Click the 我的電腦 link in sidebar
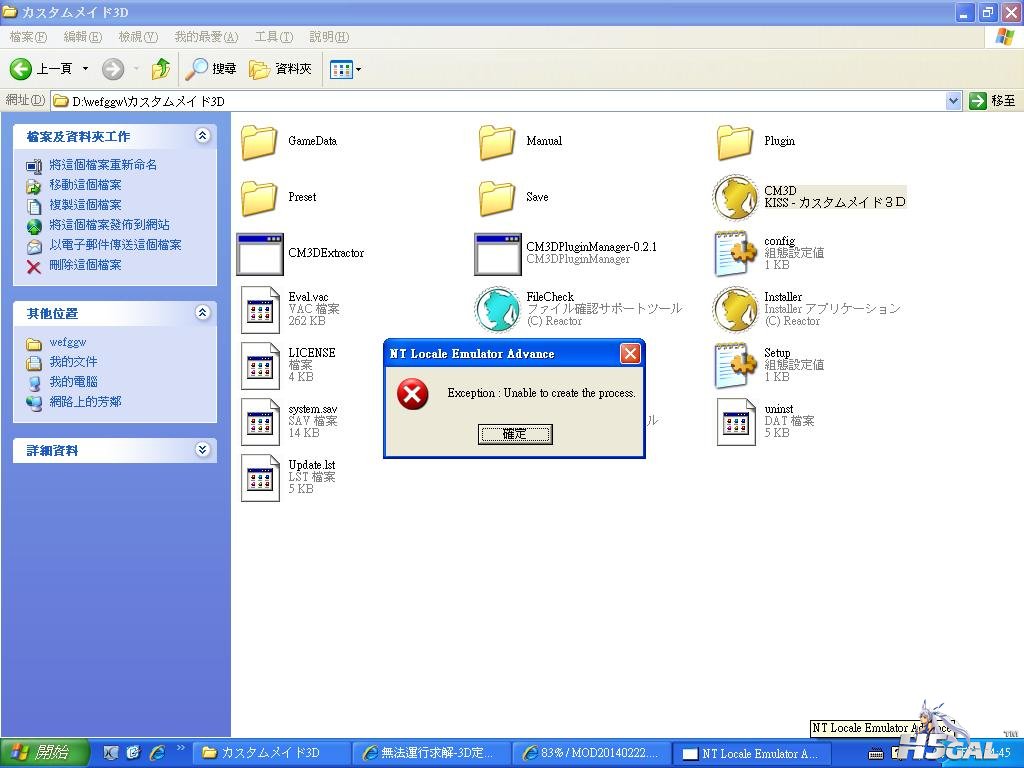Image resolution: width=1024 pixels, height=768 pixels. [73, 382]
